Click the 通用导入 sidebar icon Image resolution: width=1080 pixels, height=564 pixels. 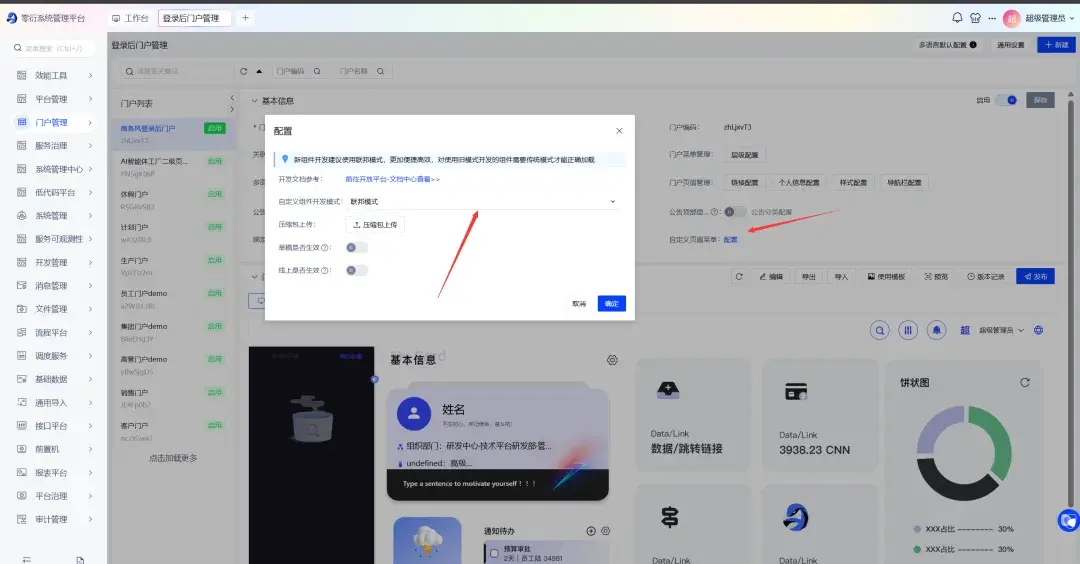(x=21, y=402)
